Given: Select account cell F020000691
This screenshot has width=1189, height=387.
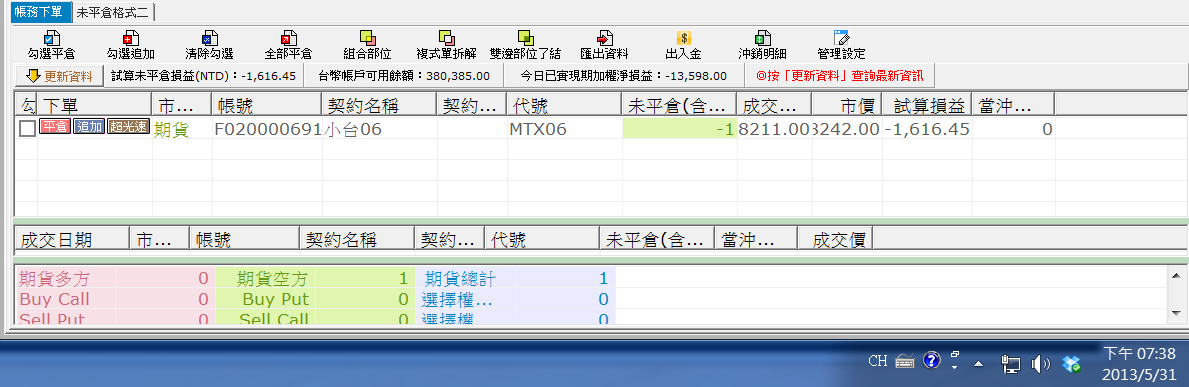Looking at the screenshot, I should pos(267,129).
